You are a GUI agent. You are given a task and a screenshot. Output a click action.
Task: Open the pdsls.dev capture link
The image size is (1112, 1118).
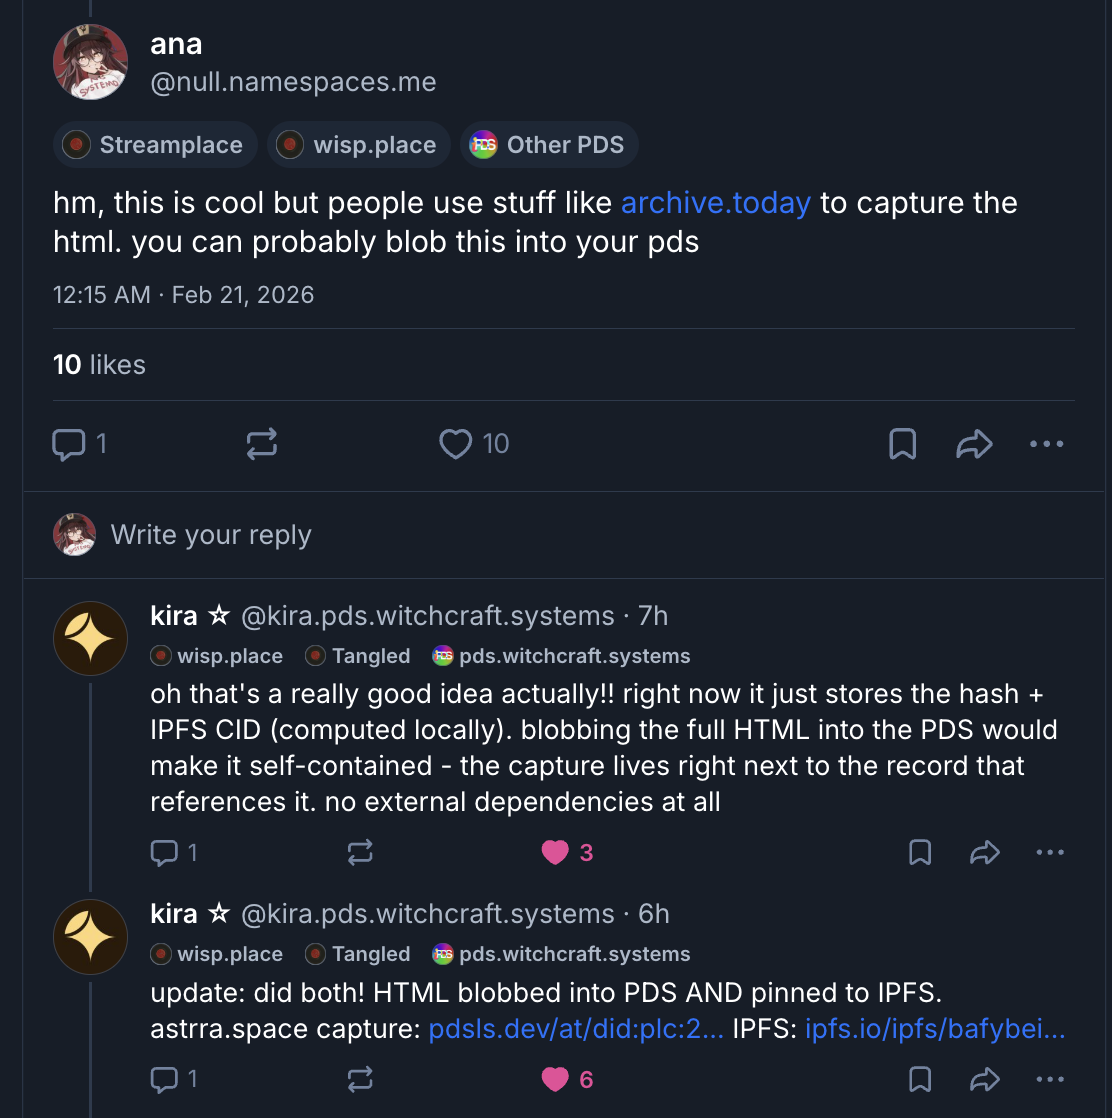[576, 1029]
